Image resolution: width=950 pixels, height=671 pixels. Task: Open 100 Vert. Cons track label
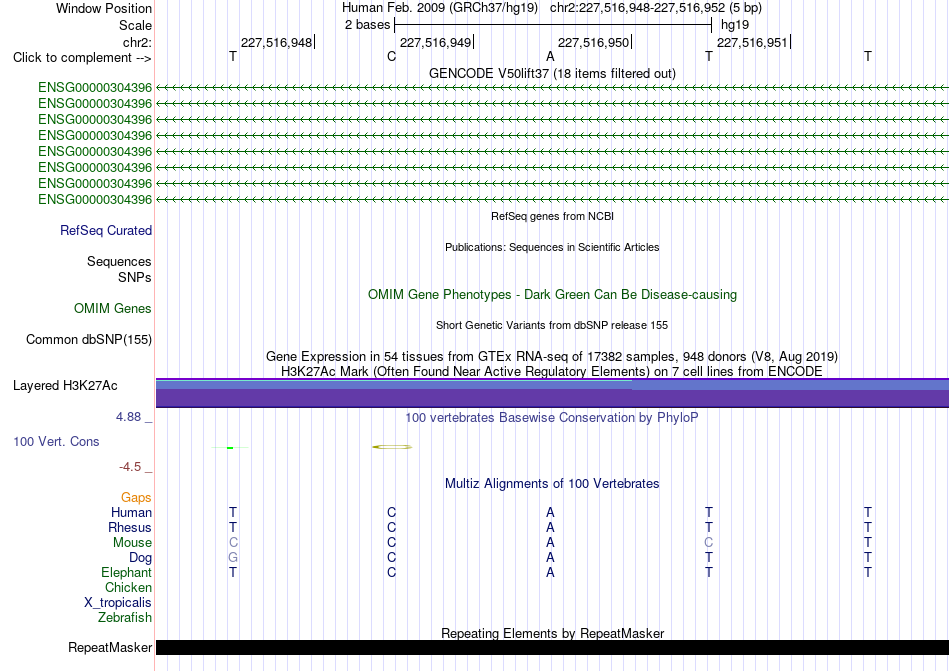pos(56,441)
